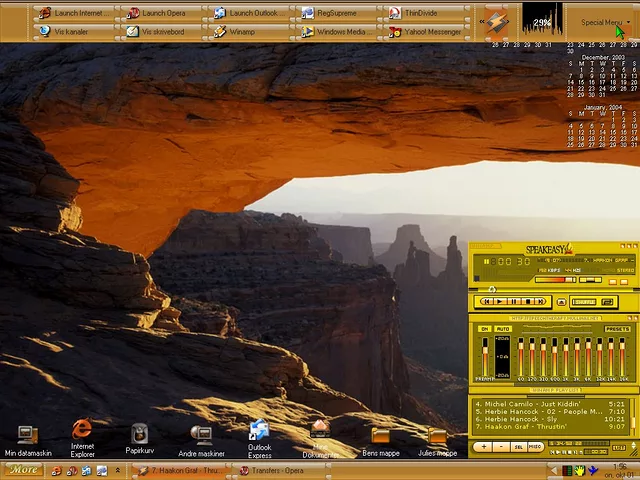Select playlist track Herbie Hancock - Sly
This screenshot has height=480, width=640.
(x=550, y=419)
